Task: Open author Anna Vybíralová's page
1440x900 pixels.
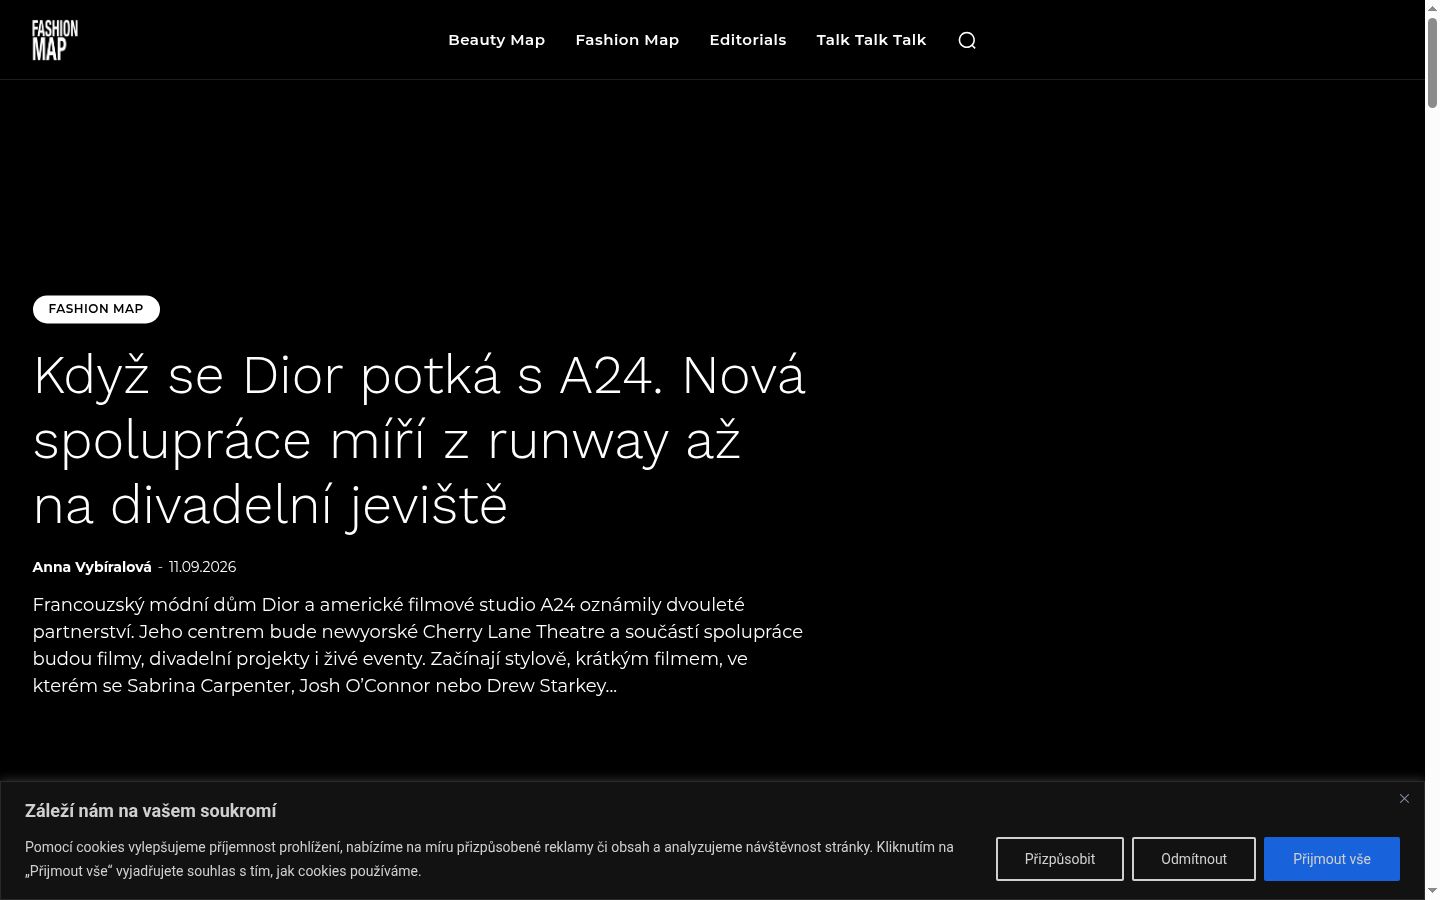Action: pyautogui.click(x=92, y=567)
